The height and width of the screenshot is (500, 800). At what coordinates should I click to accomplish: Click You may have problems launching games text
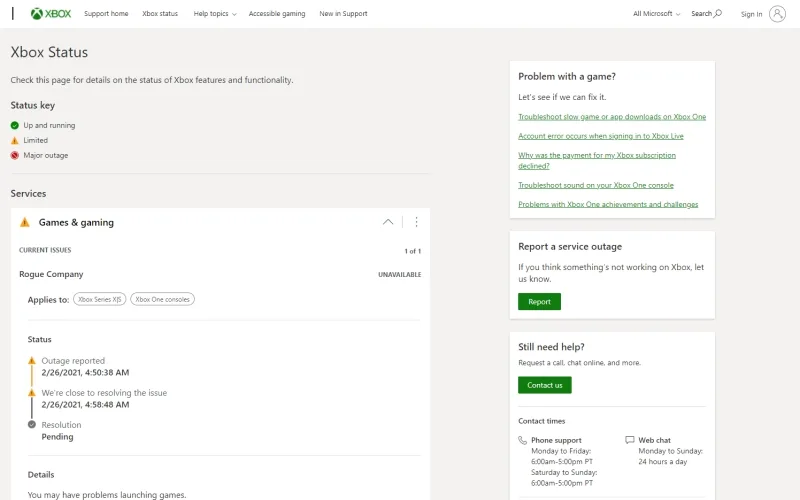click(107, 495)
